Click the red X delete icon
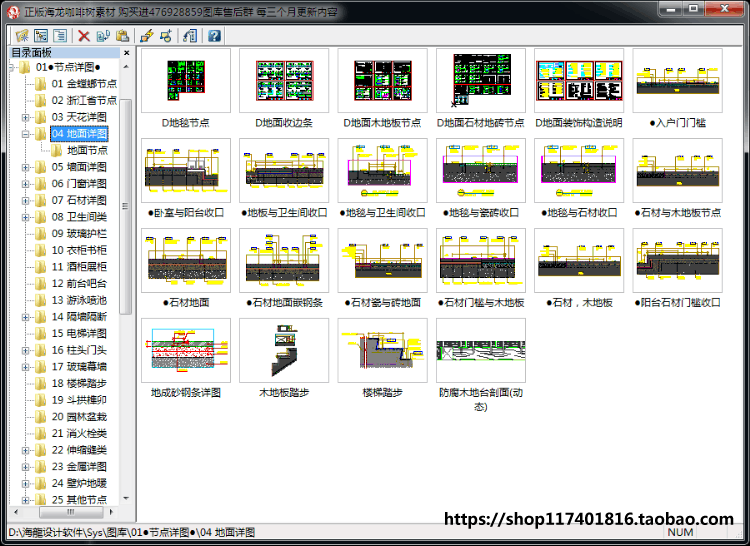Image resolution: width=750 pixels, height=546 pixels. tap(84, 36)
